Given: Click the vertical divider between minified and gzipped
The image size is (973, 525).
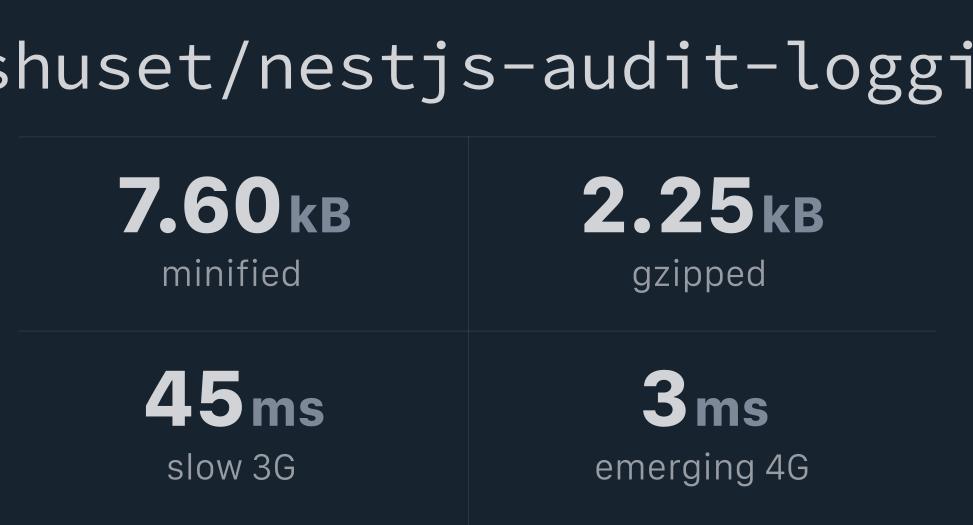Looking at the screenshot, I should coord(468,234).
